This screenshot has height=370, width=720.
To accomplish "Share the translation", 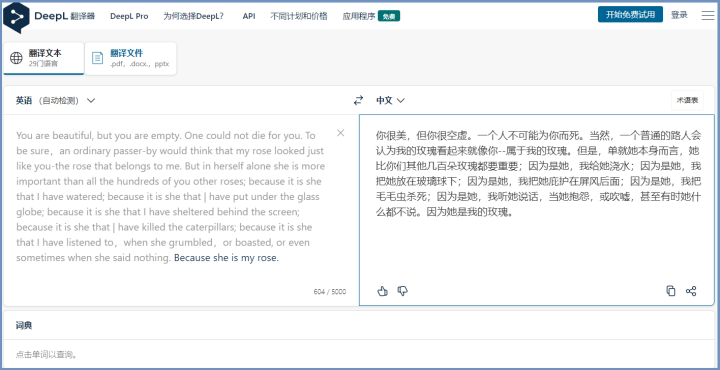I will pos(691,291).
